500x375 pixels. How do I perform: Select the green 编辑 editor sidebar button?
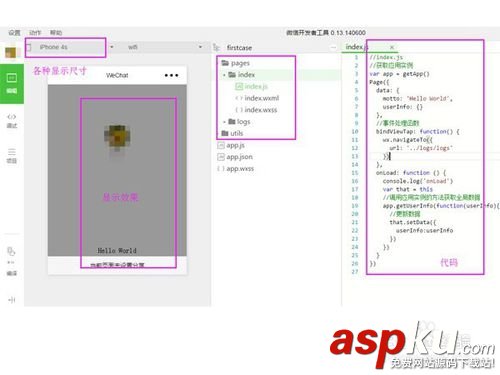point(12,84)
